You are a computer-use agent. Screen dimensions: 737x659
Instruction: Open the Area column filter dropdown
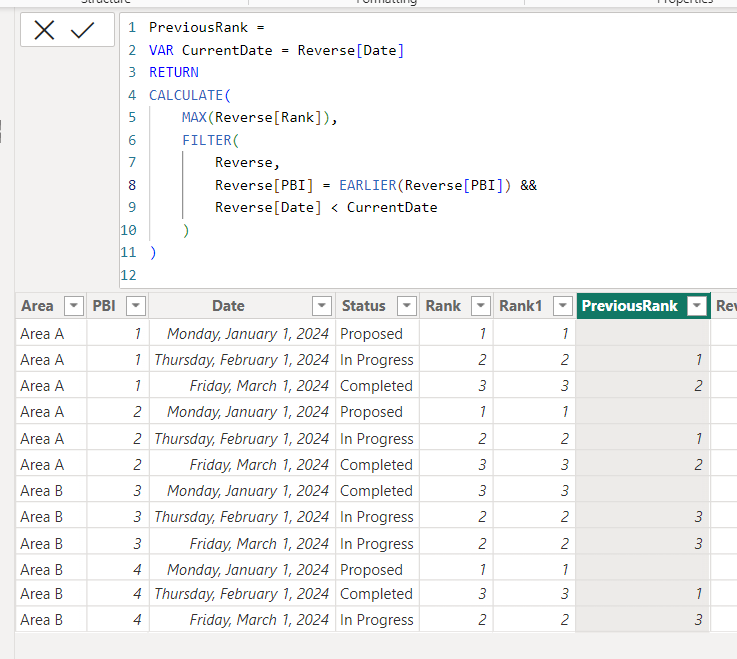pos(74,306)
